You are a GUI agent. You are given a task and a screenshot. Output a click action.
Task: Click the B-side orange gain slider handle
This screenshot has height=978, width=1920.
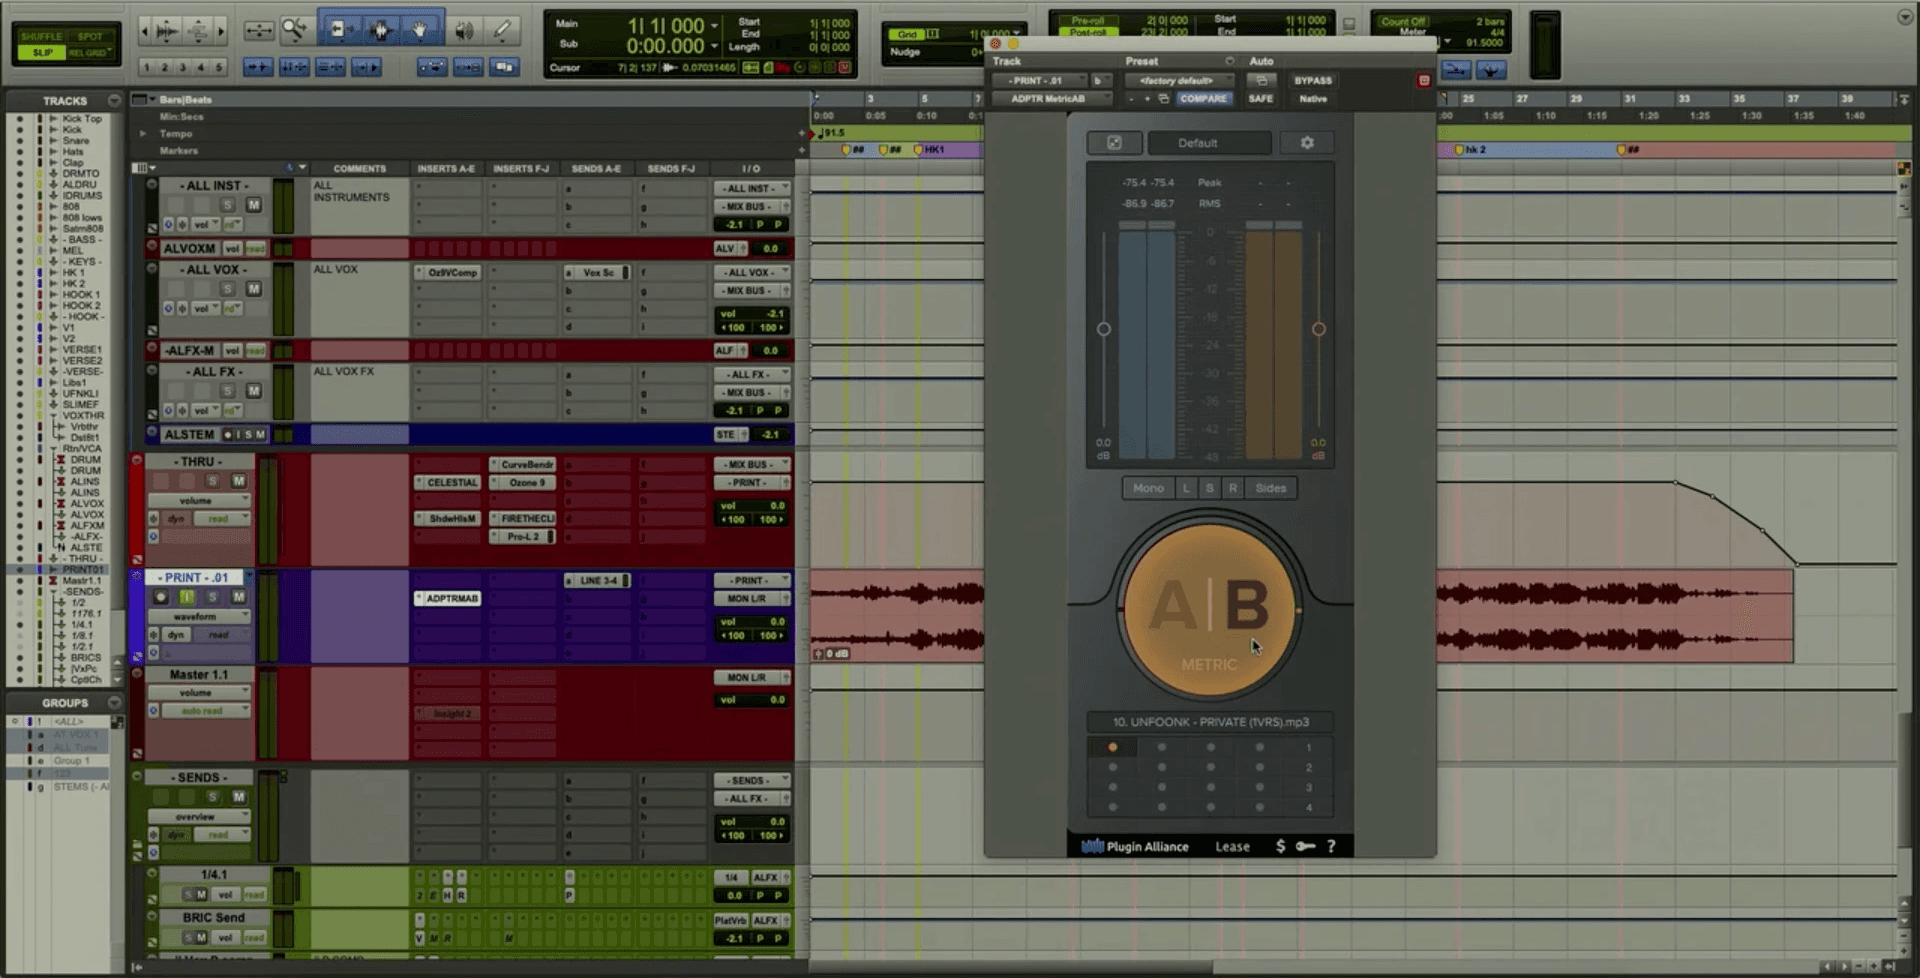1318,329
